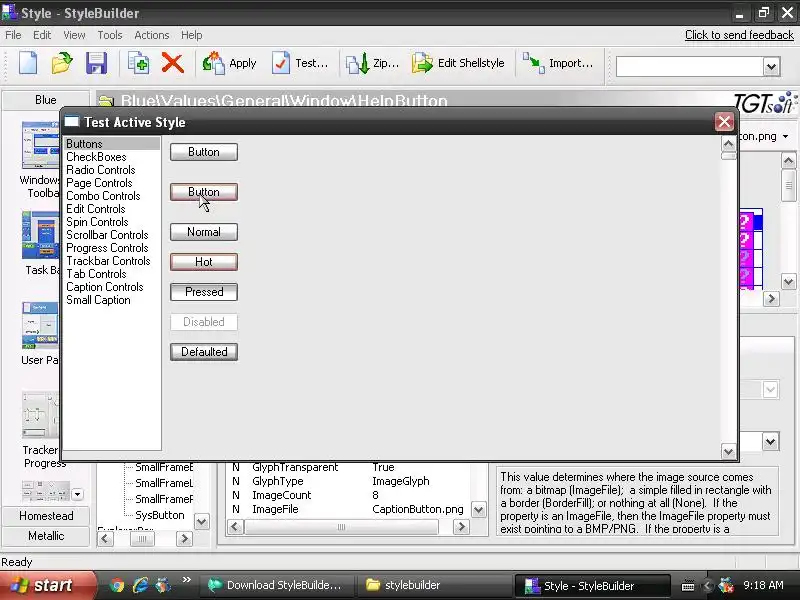Launch Chrome from the quick launch bar
The image size is (800, 600).
117,585
